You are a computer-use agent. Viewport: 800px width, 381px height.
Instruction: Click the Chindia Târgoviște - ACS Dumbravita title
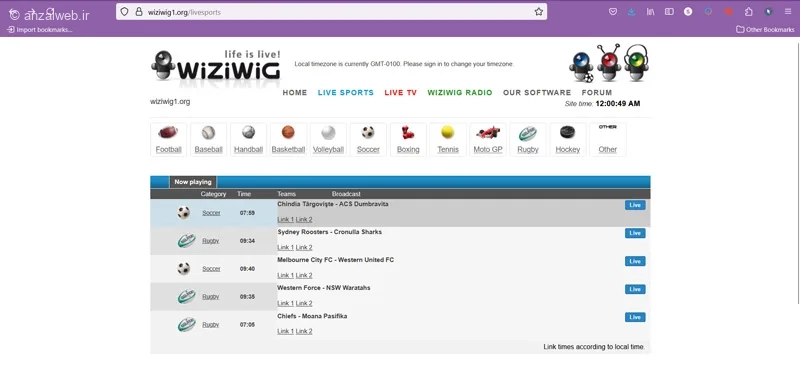pyautogui.click(x=333, y=204)
